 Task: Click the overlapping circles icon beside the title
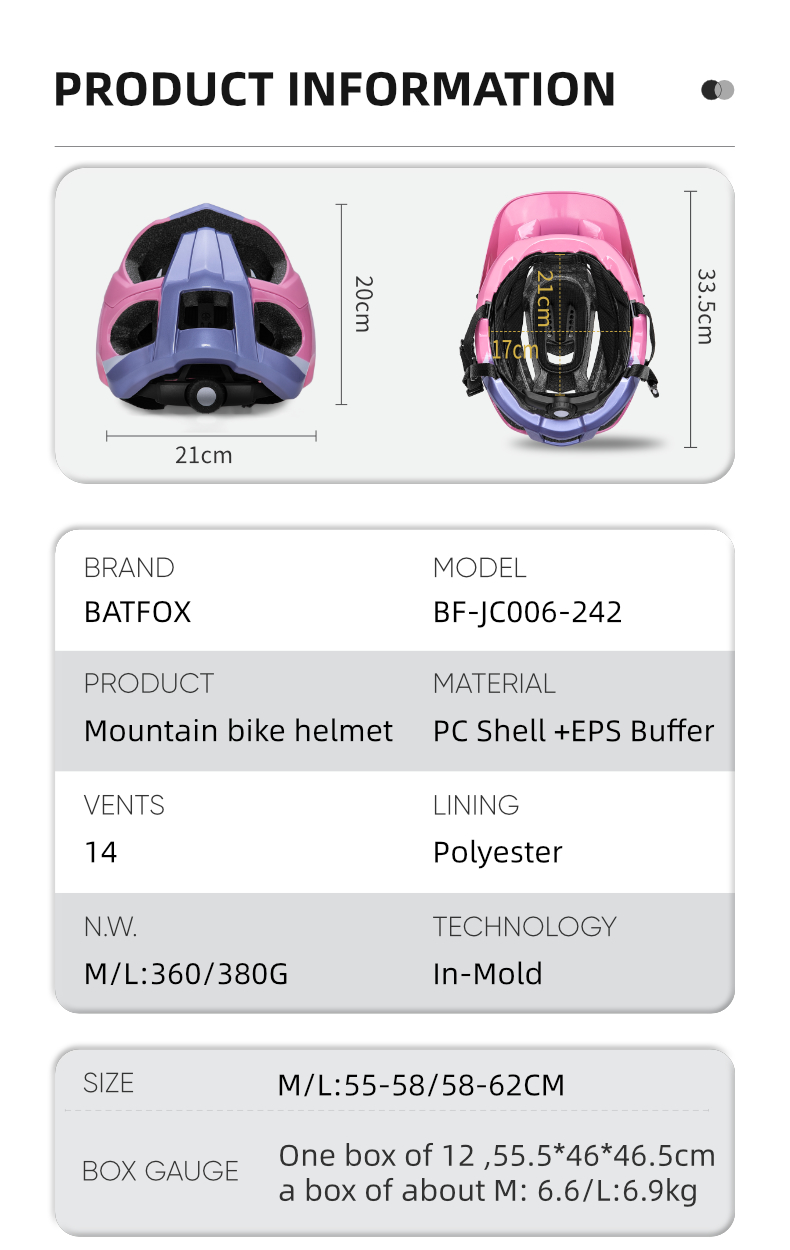(x=718, y=90)
